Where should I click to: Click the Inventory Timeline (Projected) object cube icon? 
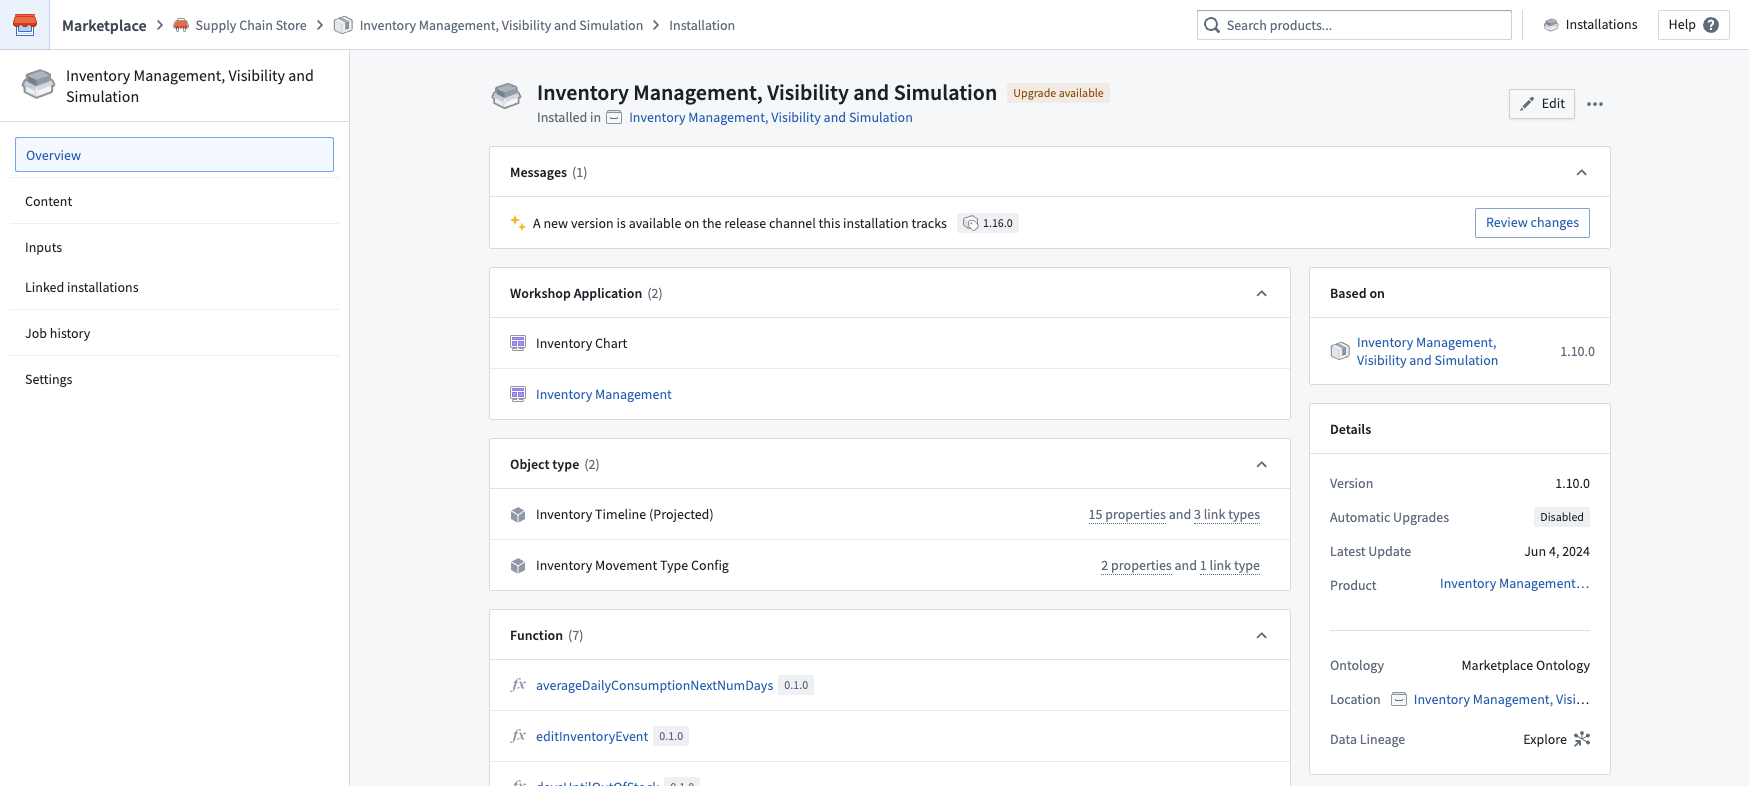coord(518,515)
